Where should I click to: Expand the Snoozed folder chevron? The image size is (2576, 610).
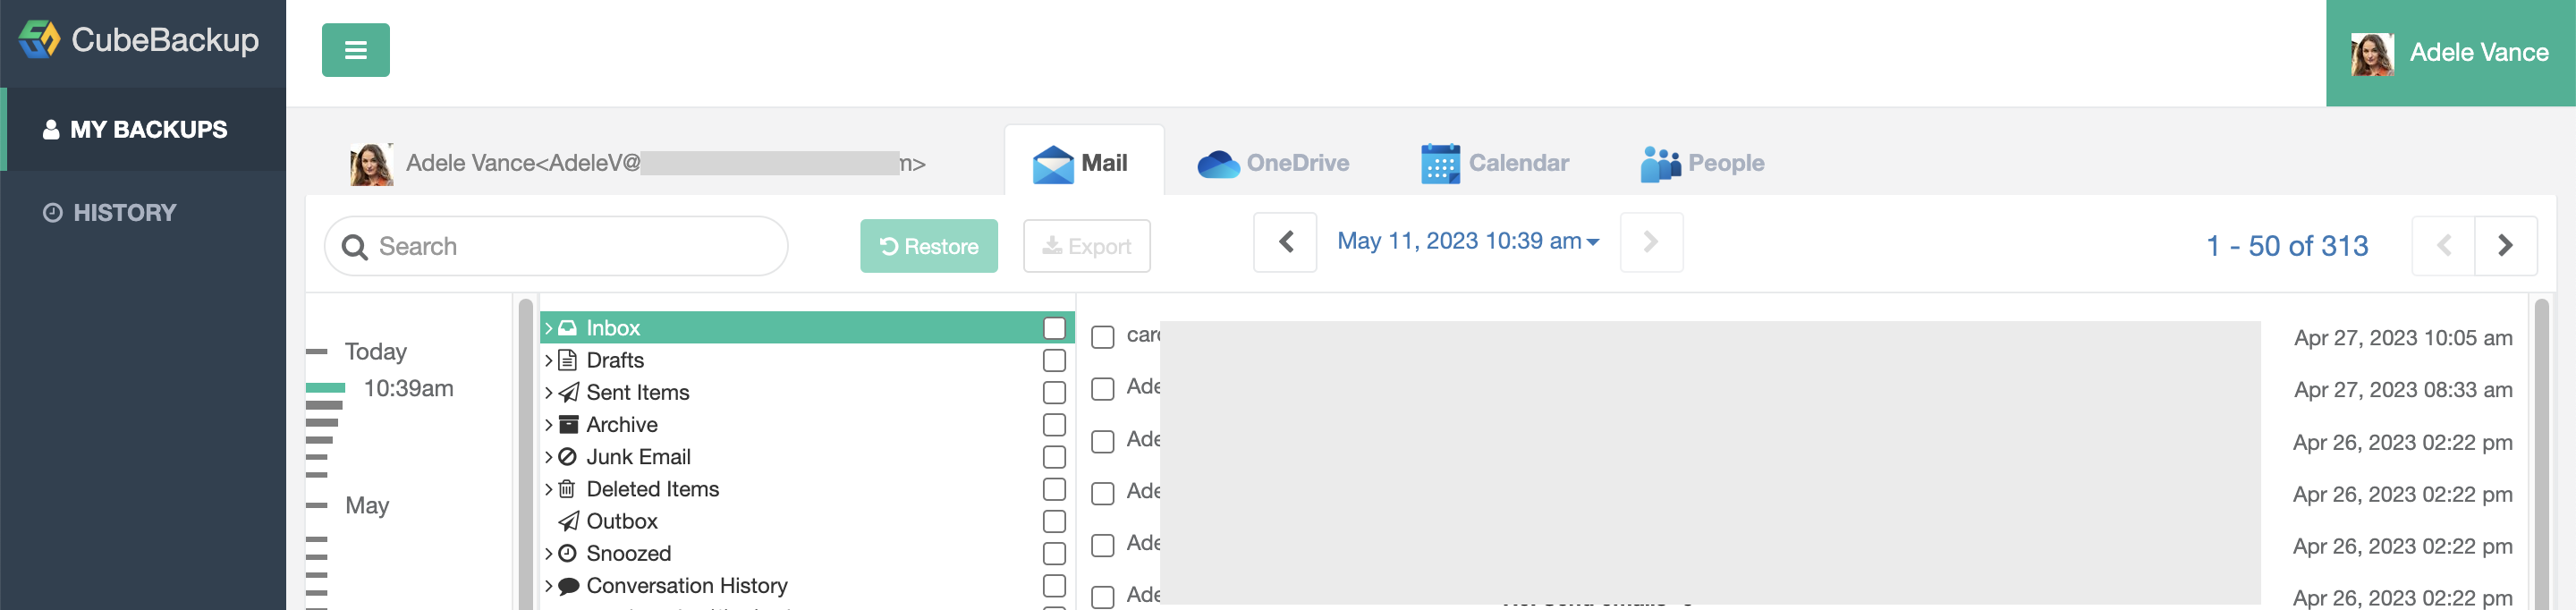[x=548, y=553]
